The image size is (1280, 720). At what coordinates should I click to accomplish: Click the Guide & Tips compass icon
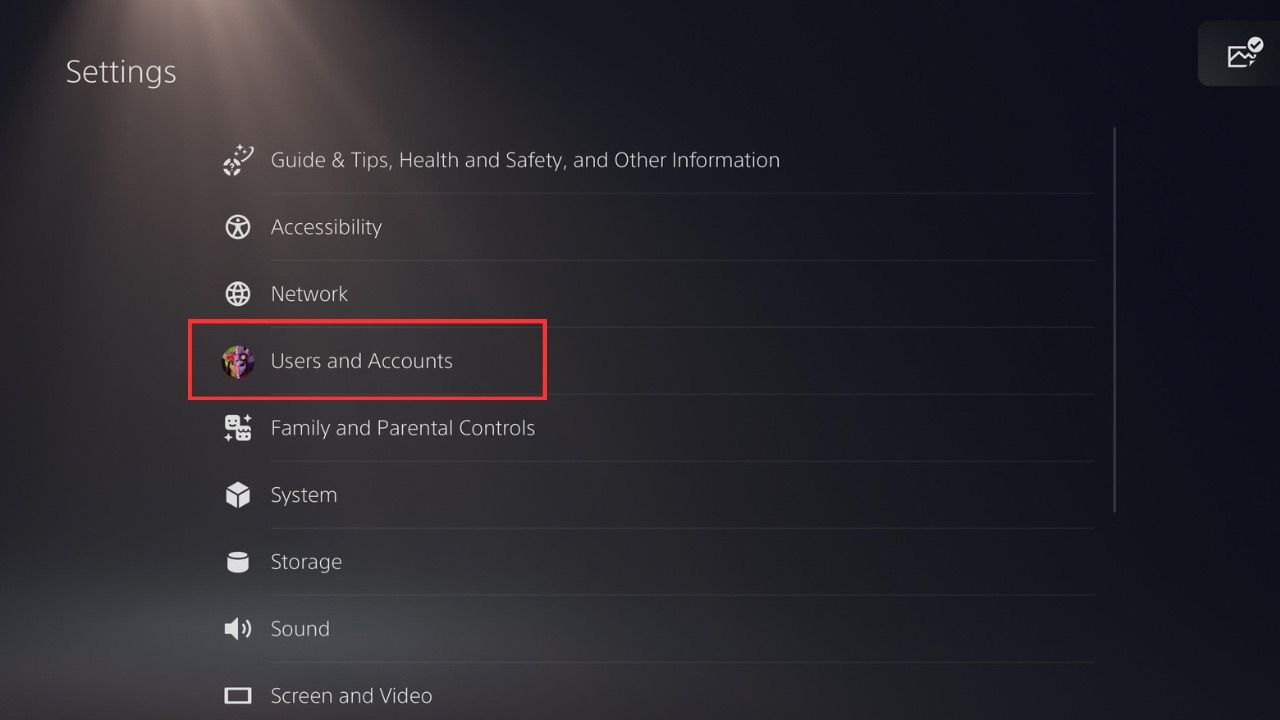click(237, 159)
